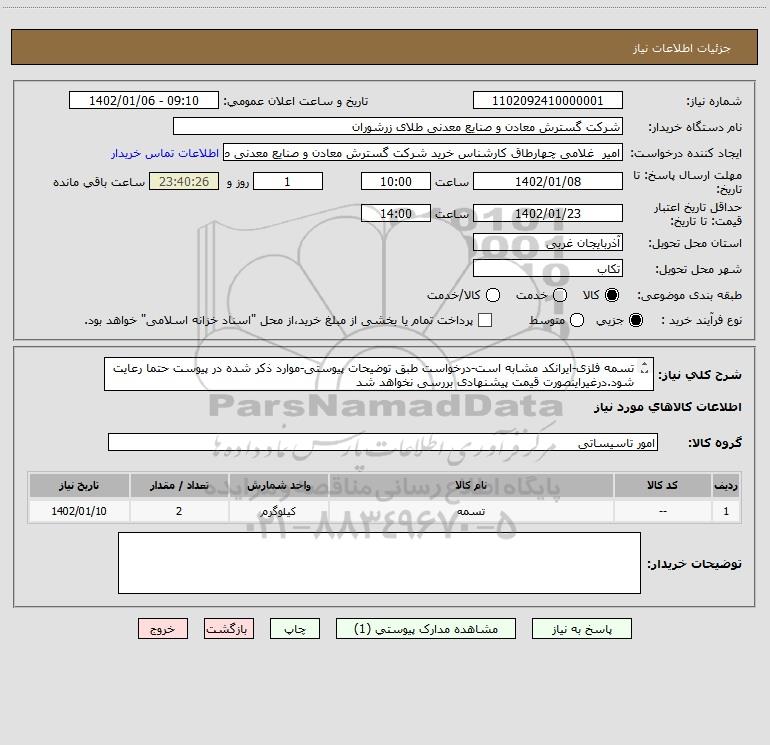770x745 pixels.
Task: Click the استان محل تحویل آذربایجان غربی field
Action: click(x=548, y=242)
